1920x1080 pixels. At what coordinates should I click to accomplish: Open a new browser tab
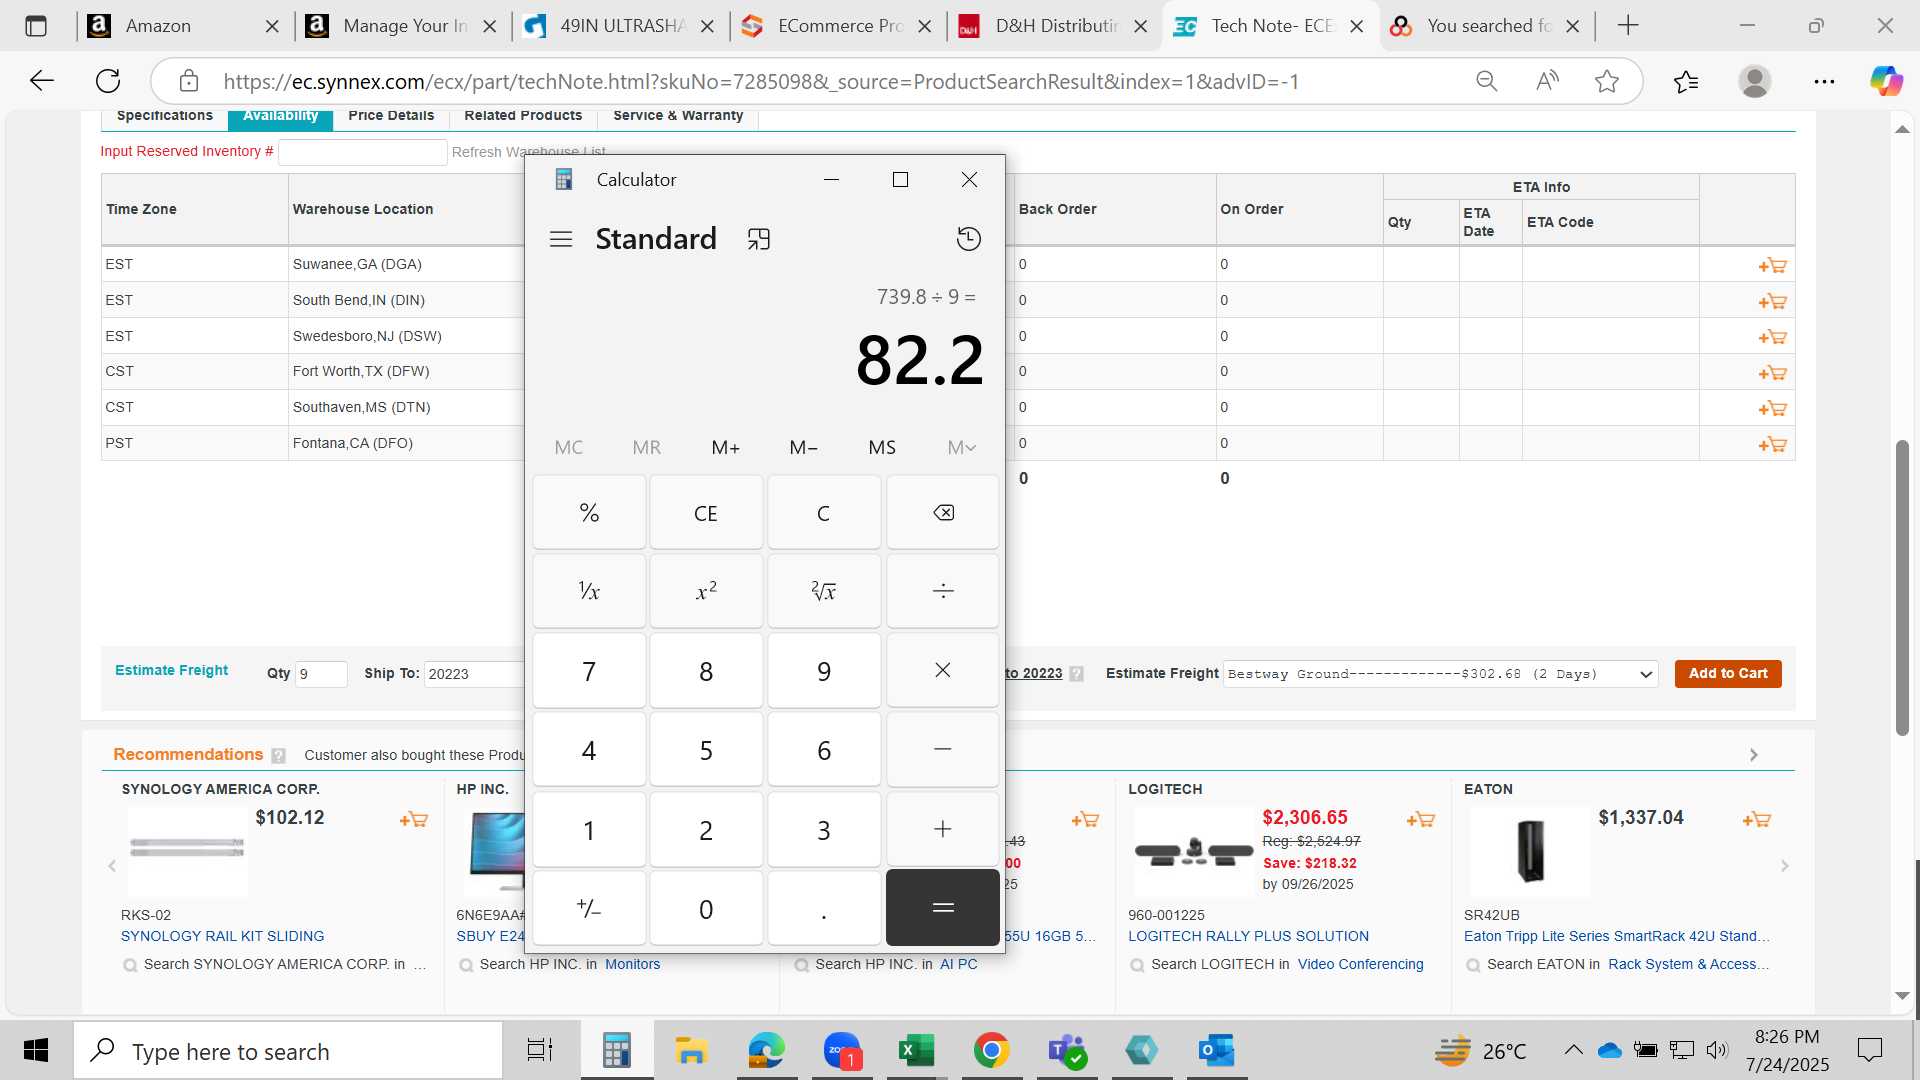1628,26
